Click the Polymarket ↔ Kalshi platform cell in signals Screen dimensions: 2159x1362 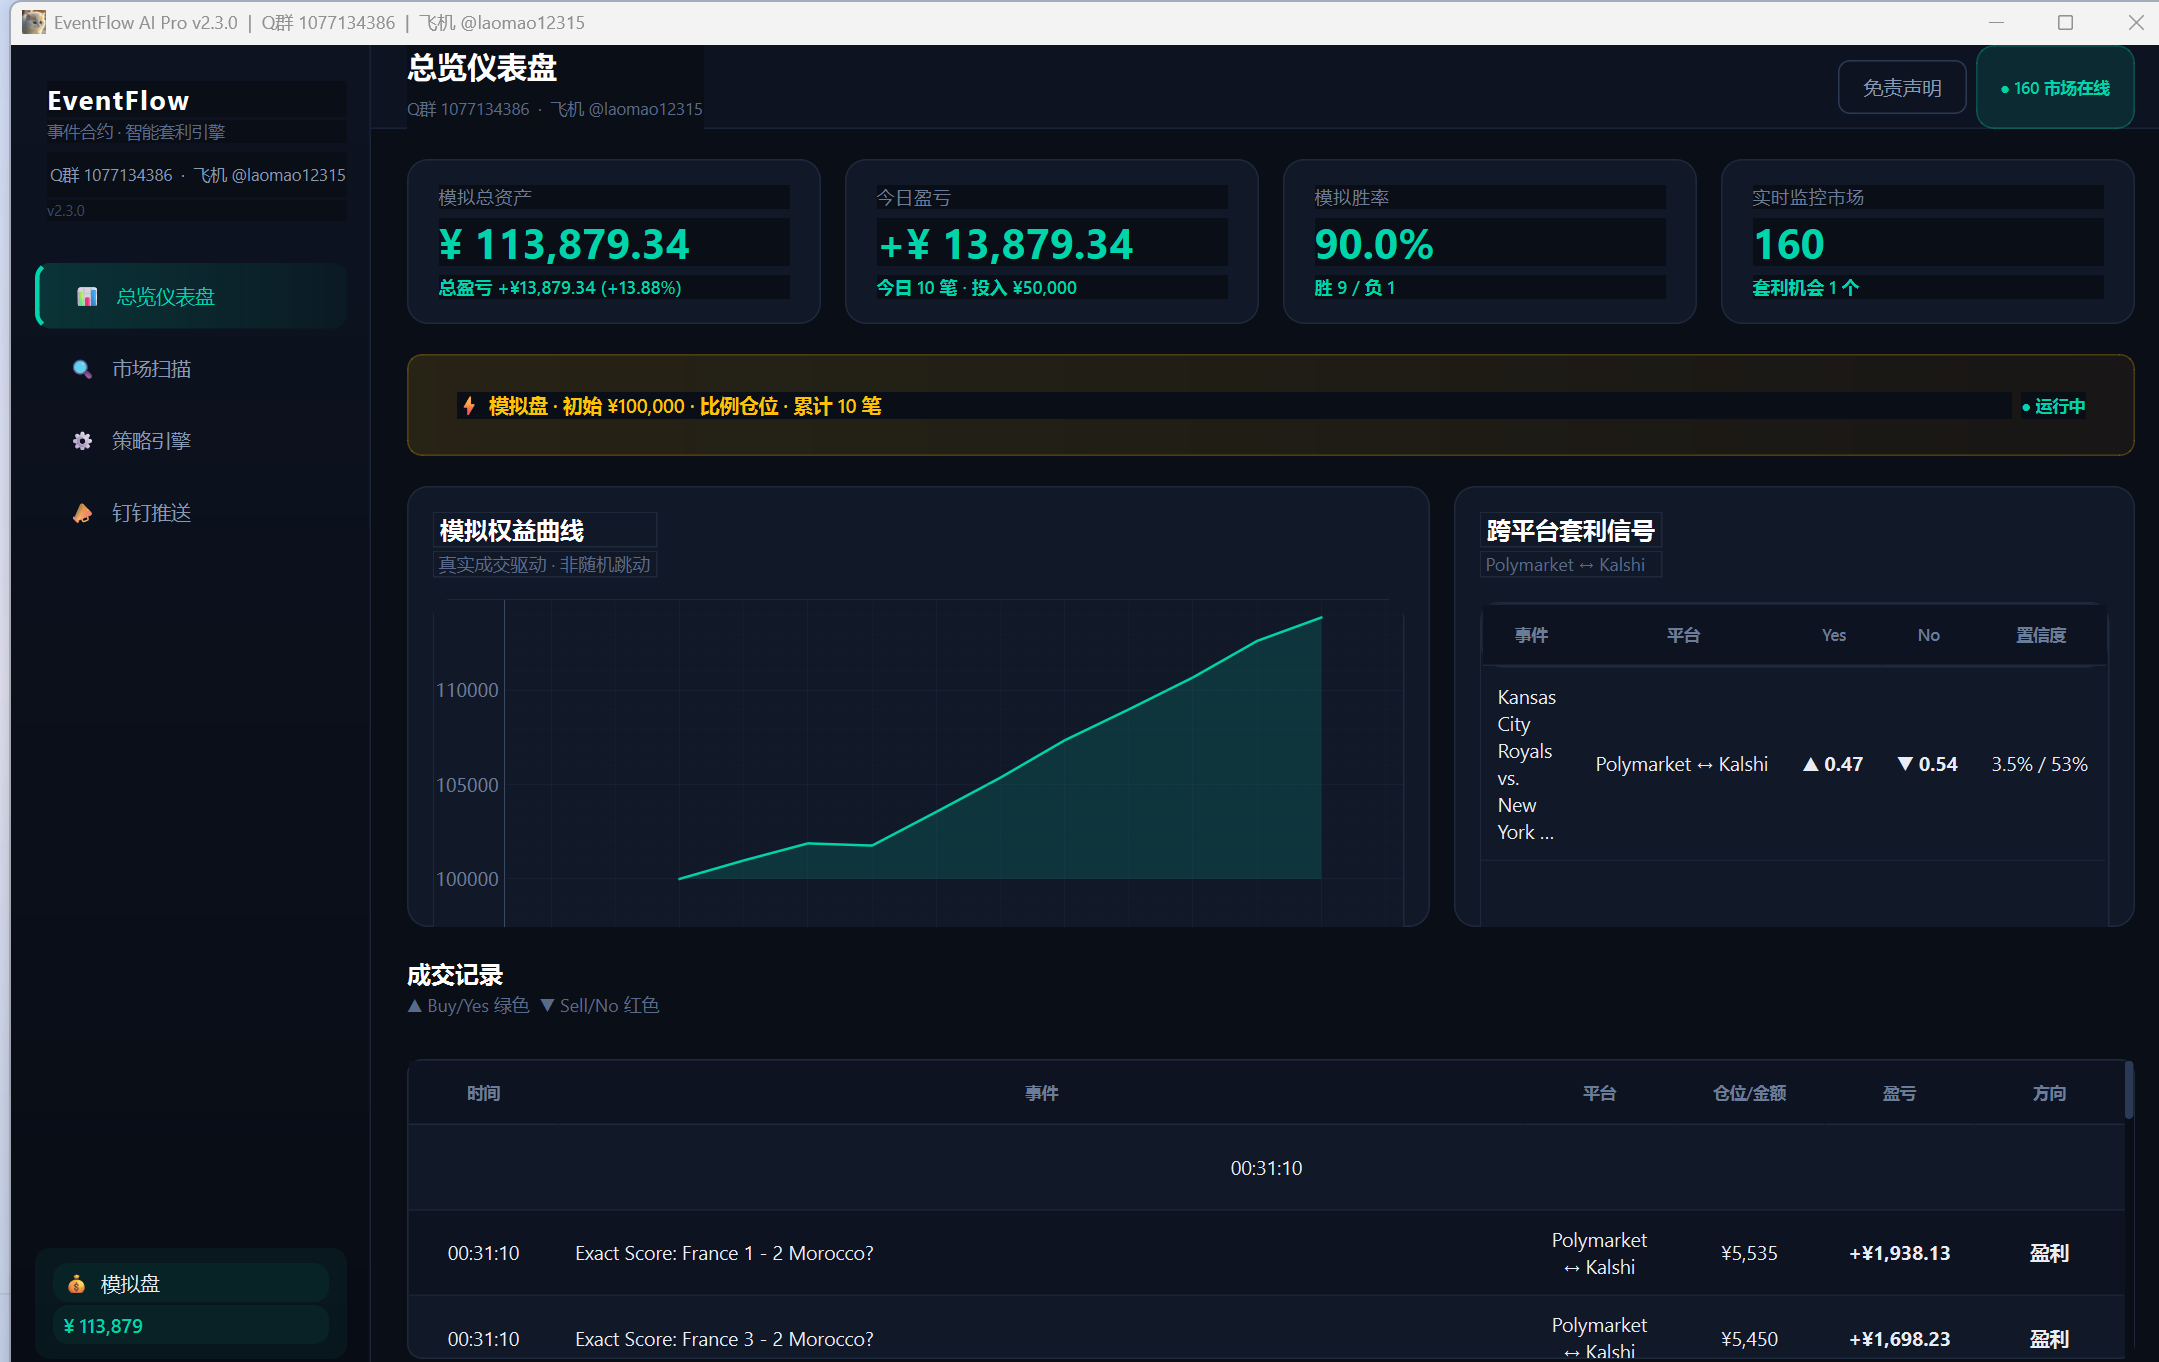tap(1681, 764)
